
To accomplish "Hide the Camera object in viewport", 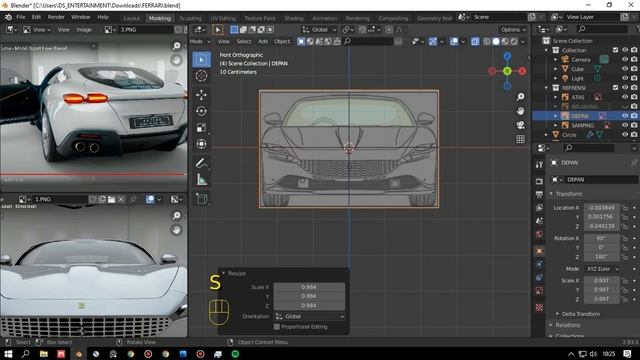I will click(x=625, y=60).
